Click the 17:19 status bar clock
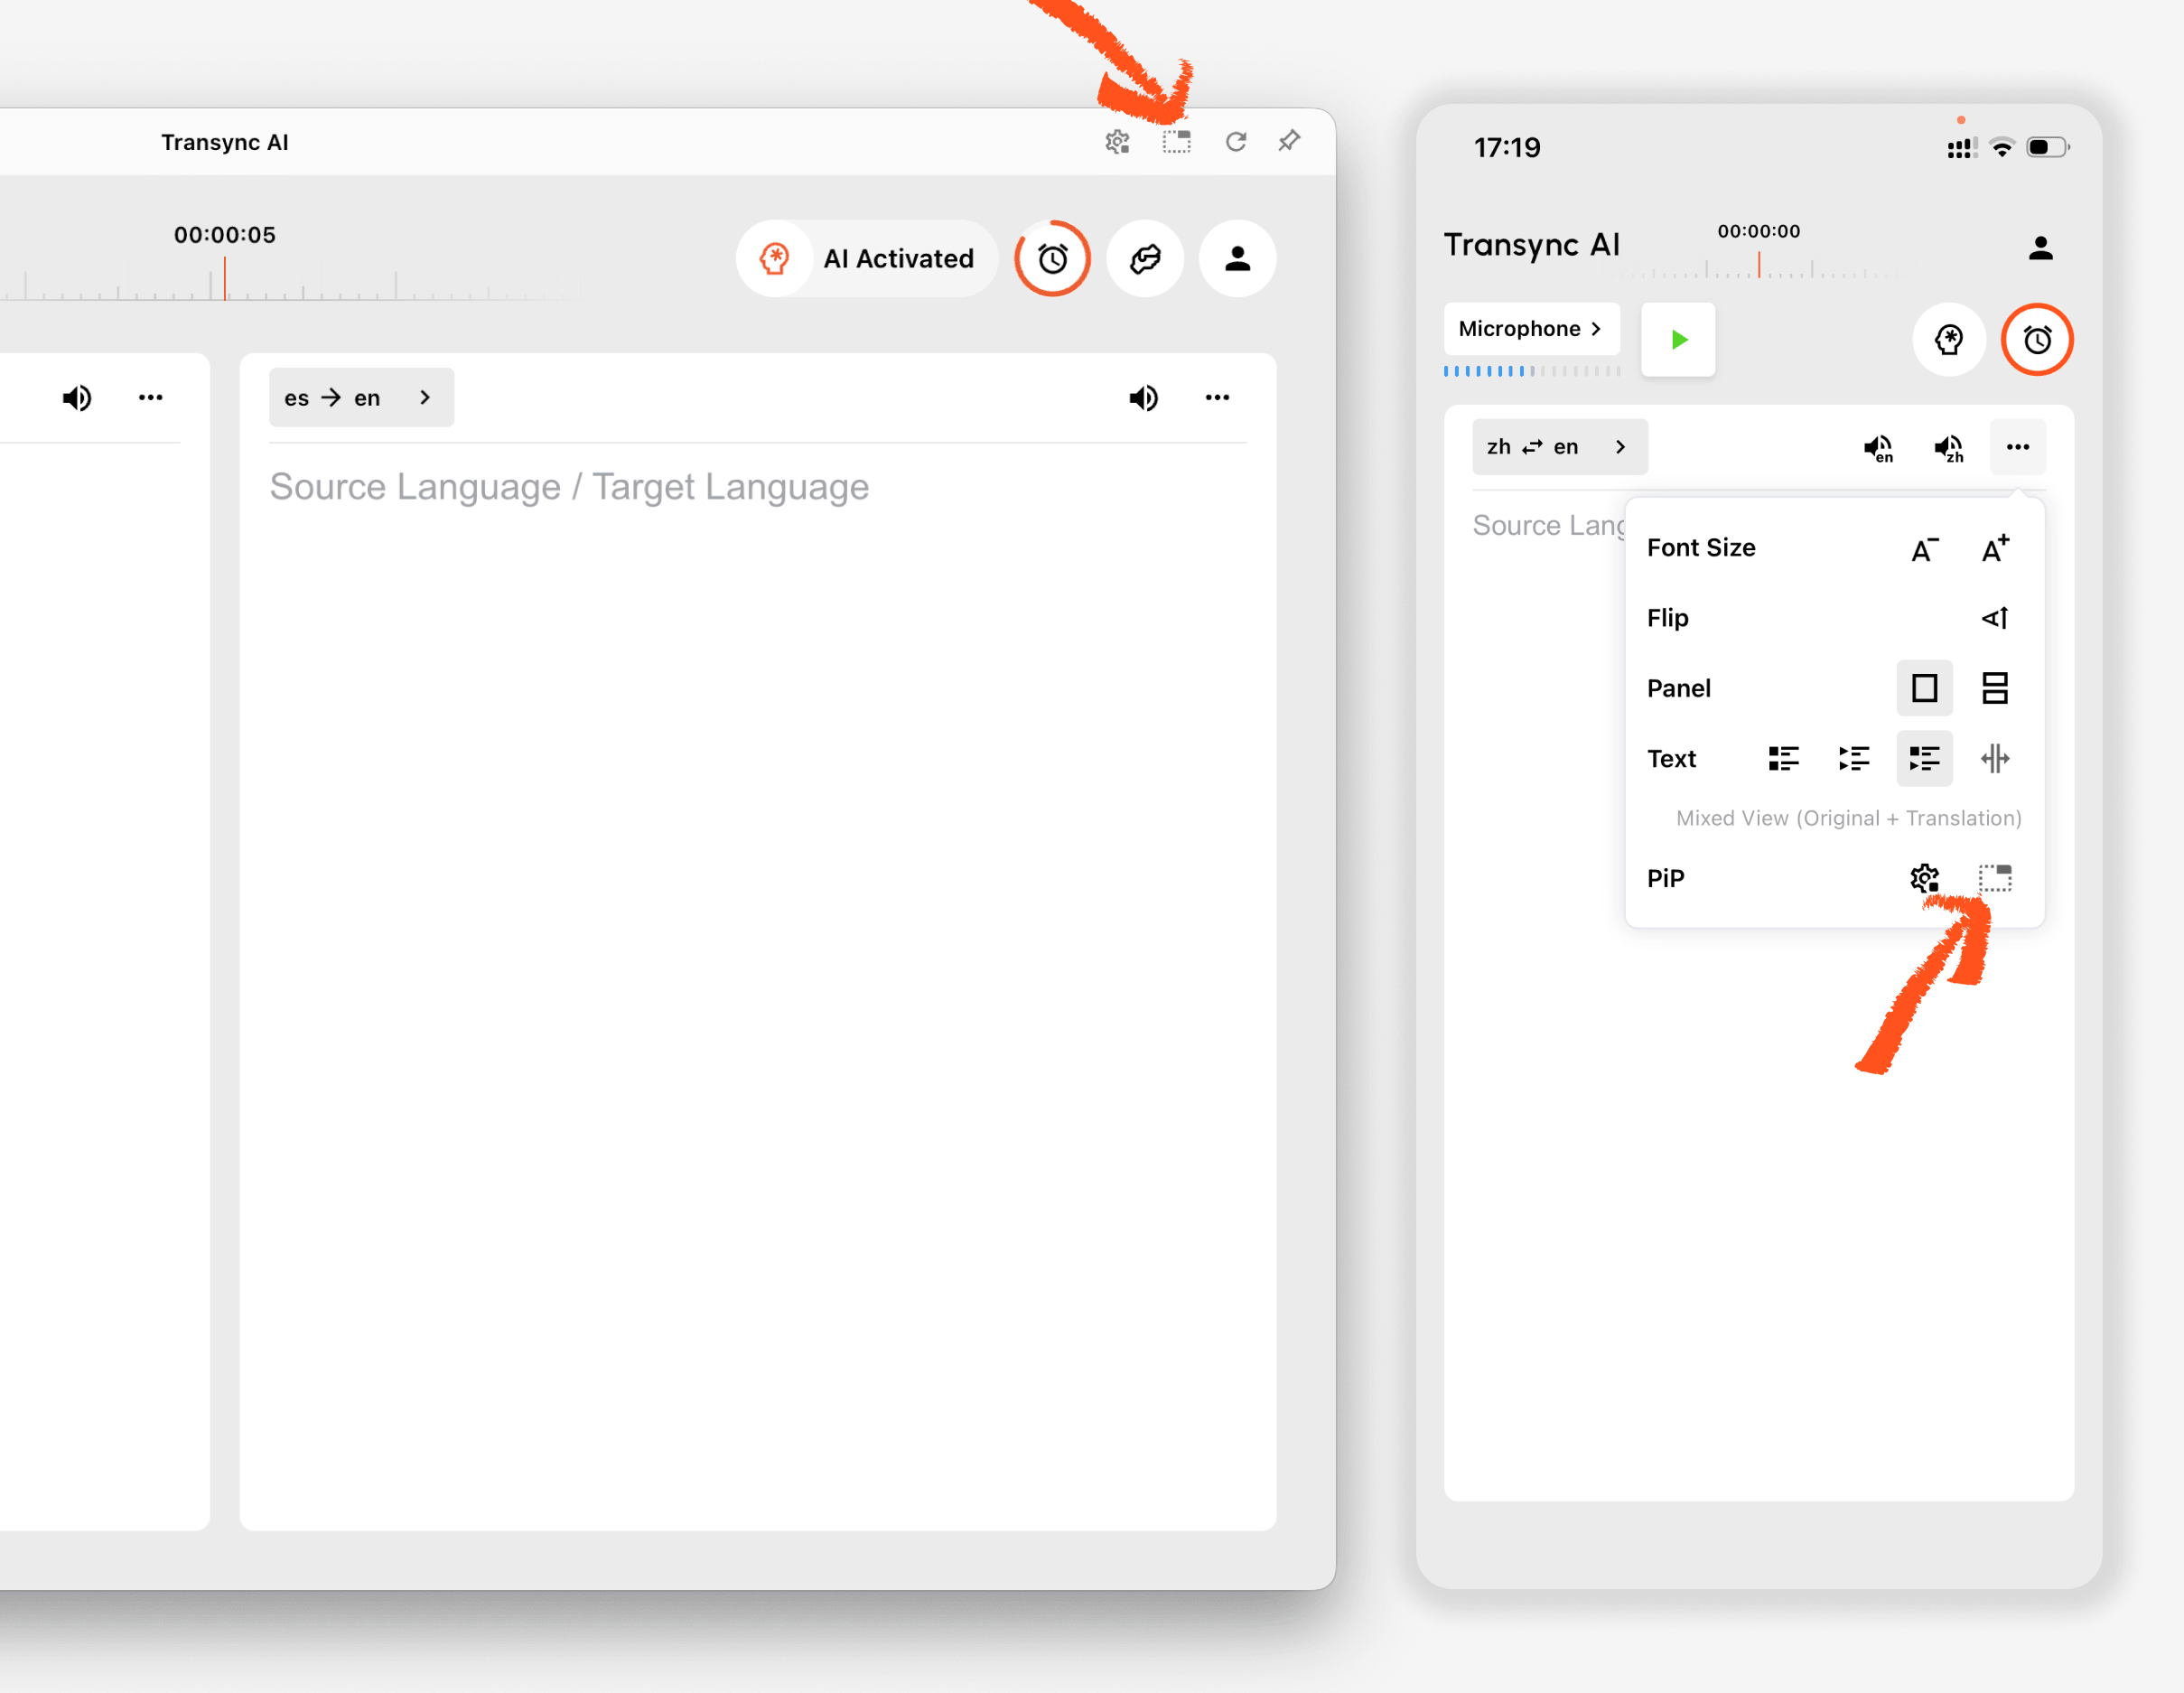This screenshot has height=1693, width=2184. (x=1507, y=148)
